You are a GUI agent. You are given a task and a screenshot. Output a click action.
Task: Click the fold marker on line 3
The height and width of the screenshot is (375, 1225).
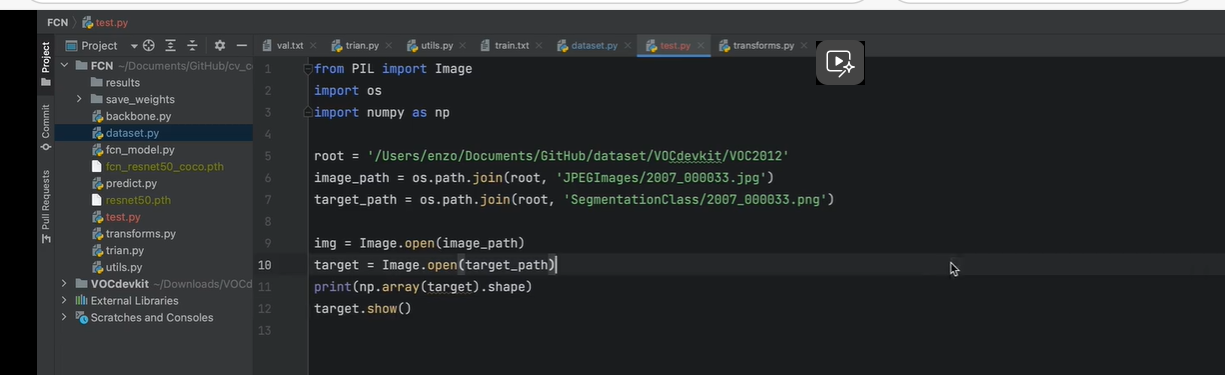(x=308, y=113)
